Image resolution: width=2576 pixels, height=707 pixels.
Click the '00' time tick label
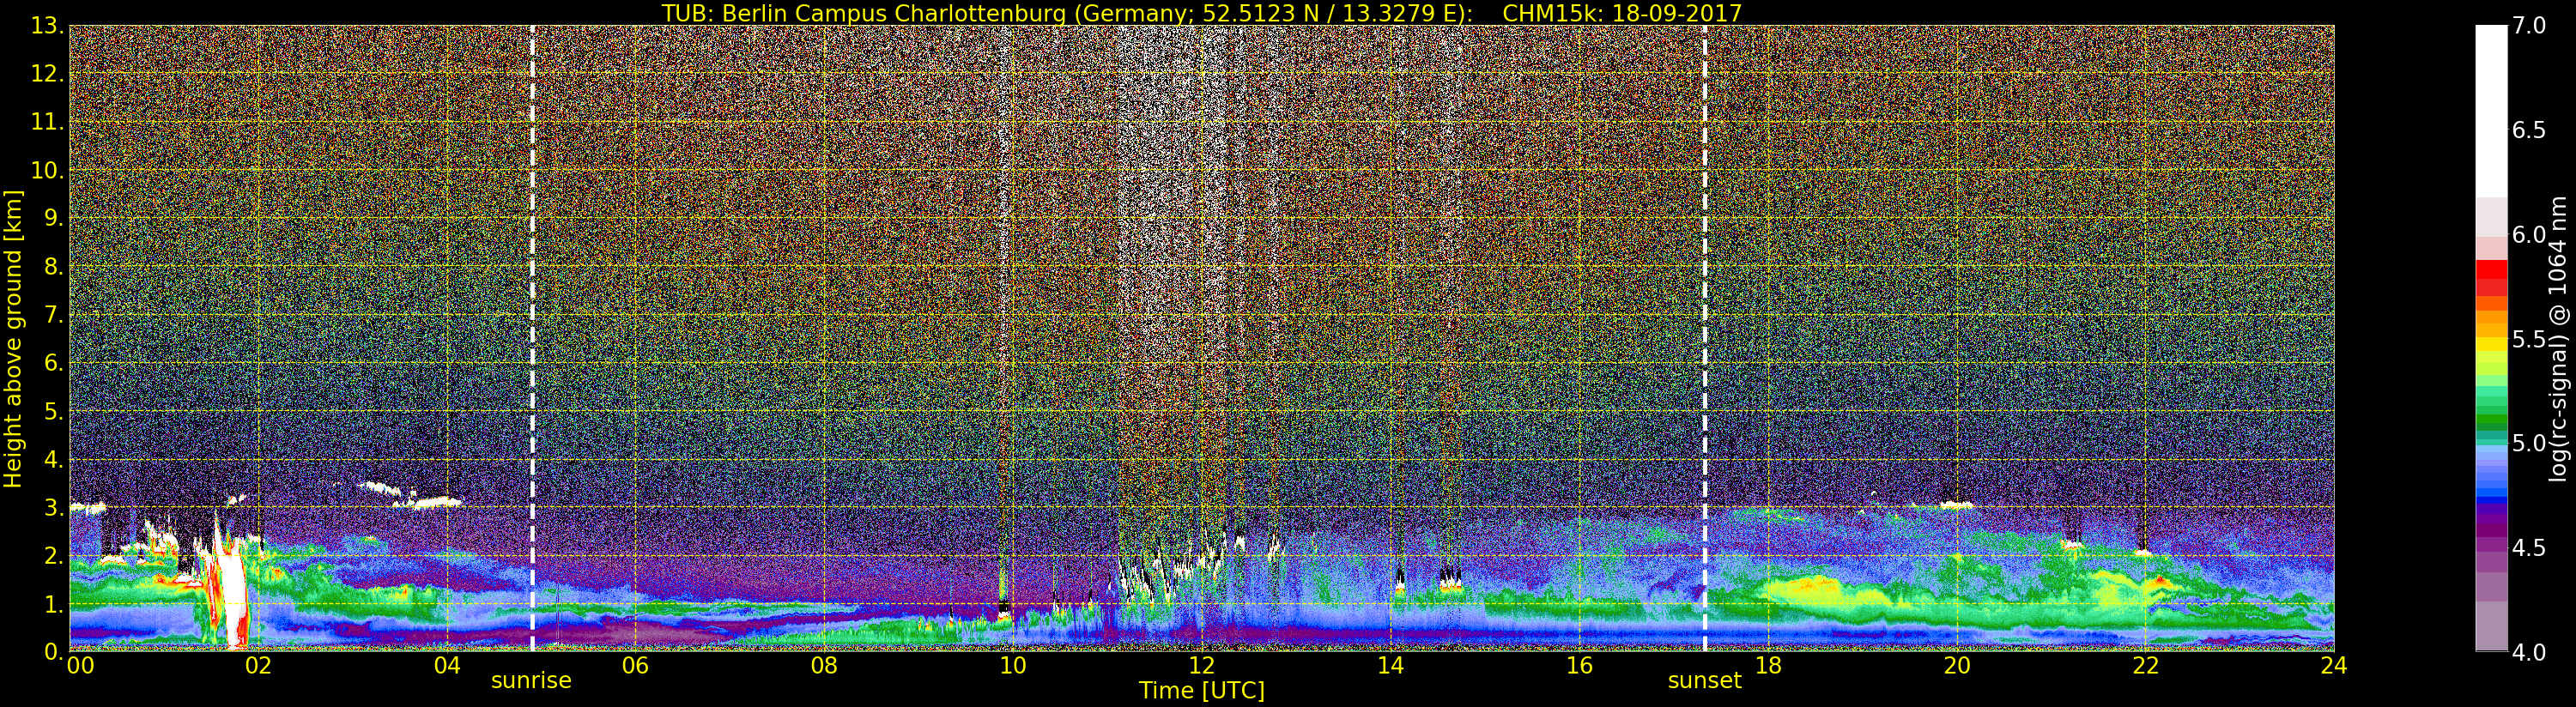(x=80, y=666)
